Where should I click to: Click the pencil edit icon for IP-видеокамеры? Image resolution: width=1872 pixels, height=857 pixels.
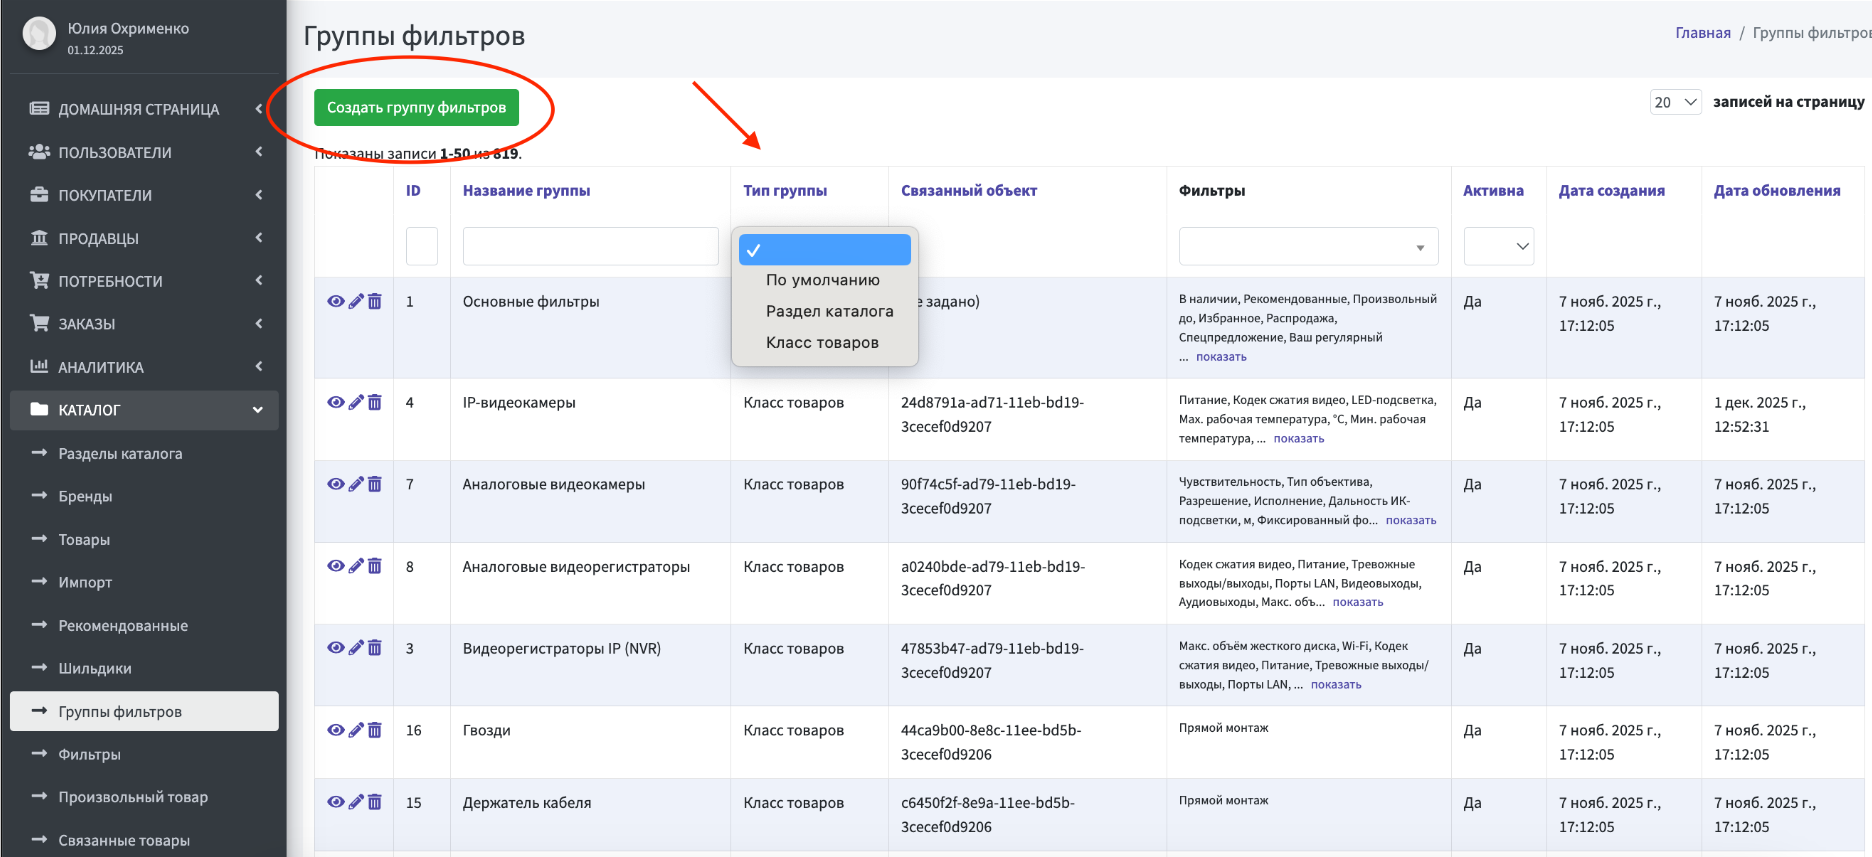pyautogui.click(x=356, y=402)
